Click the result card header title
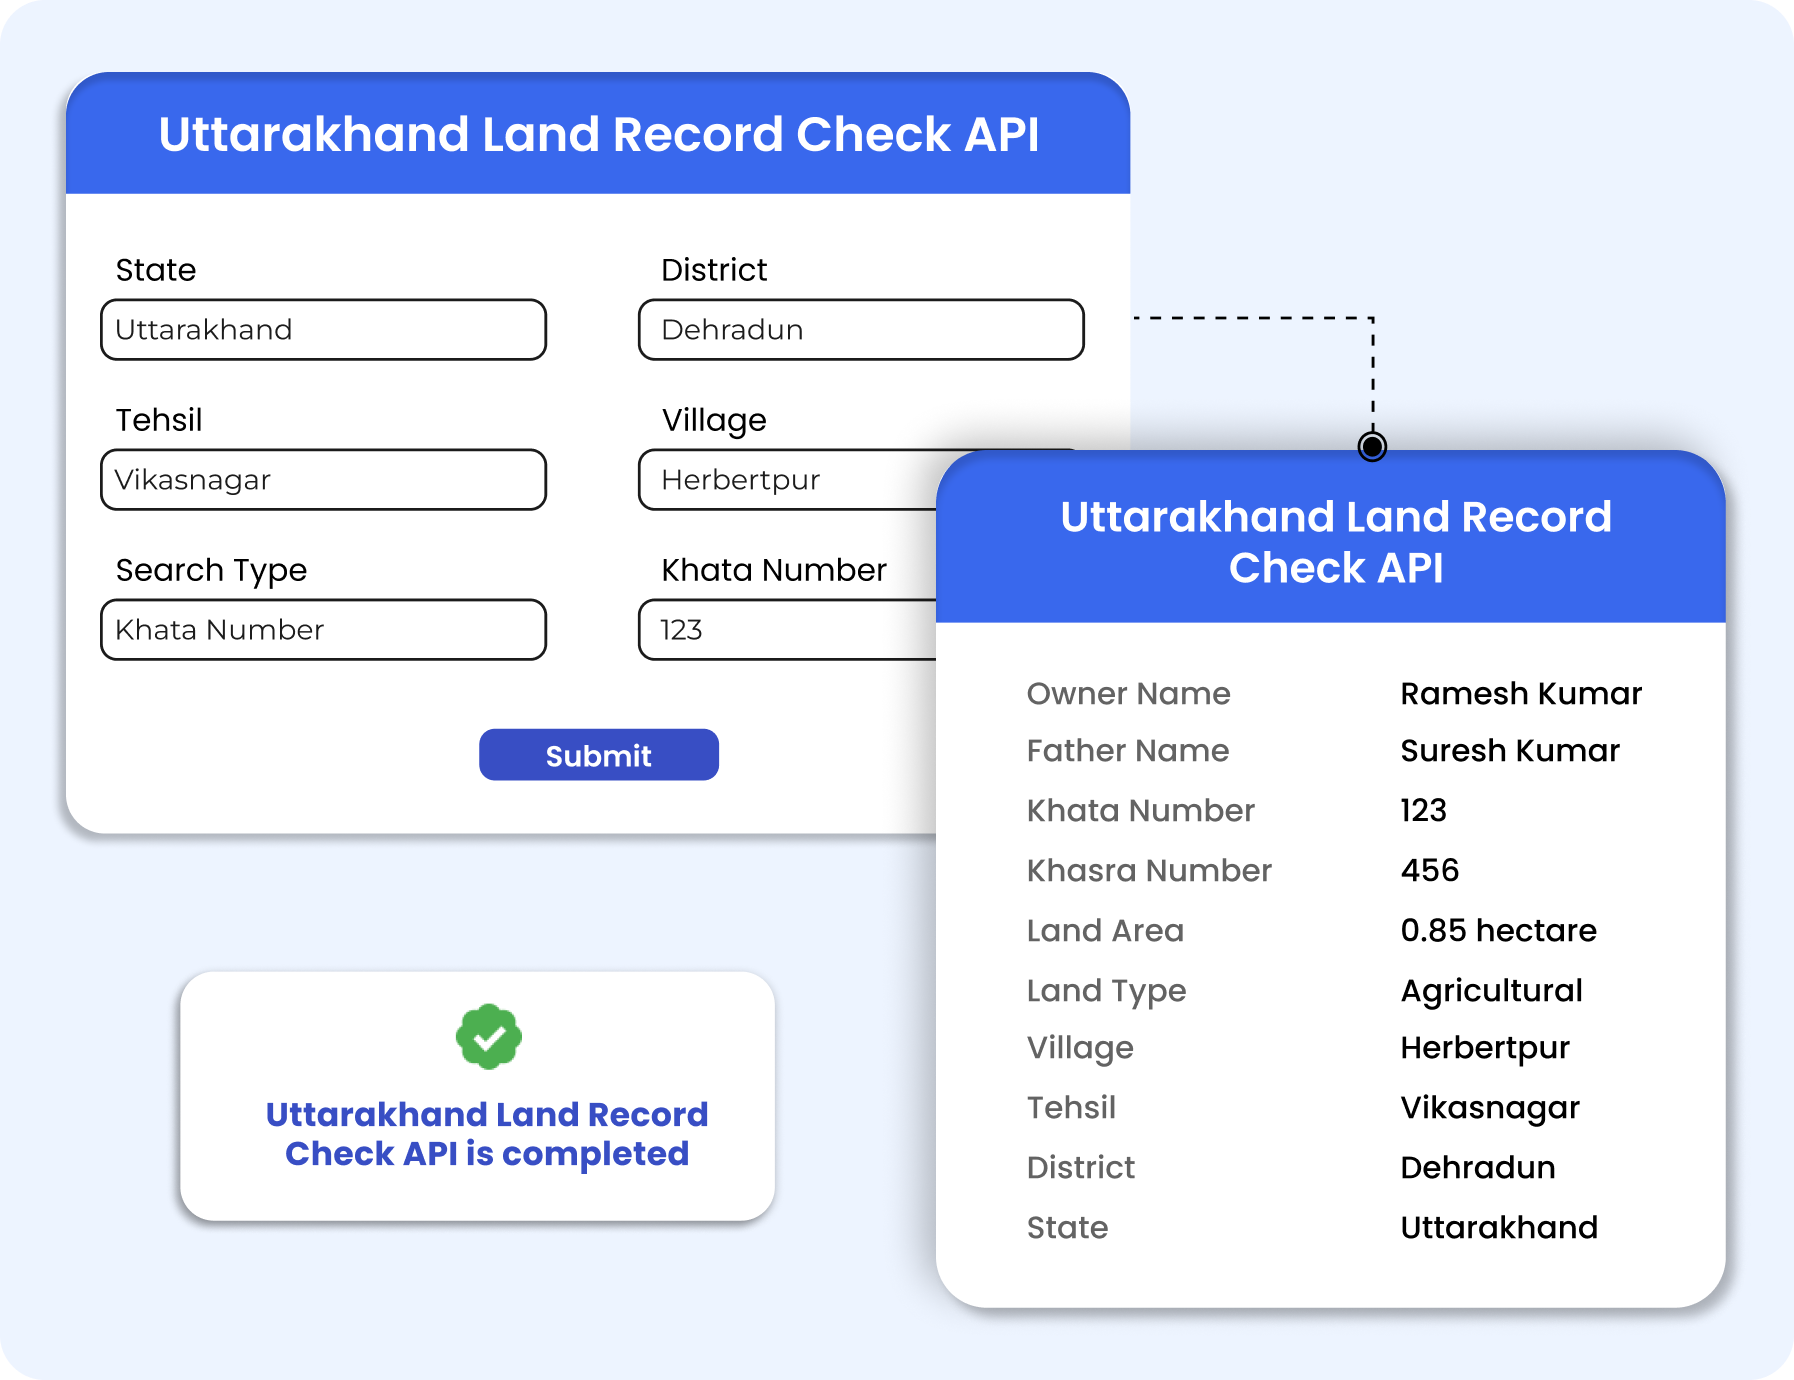 click(1335, 541)
